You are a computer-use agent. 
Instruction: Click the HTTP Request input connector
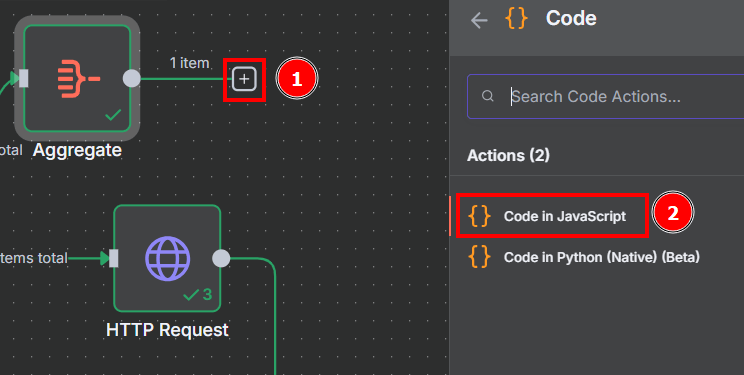(x=113, y=259)
